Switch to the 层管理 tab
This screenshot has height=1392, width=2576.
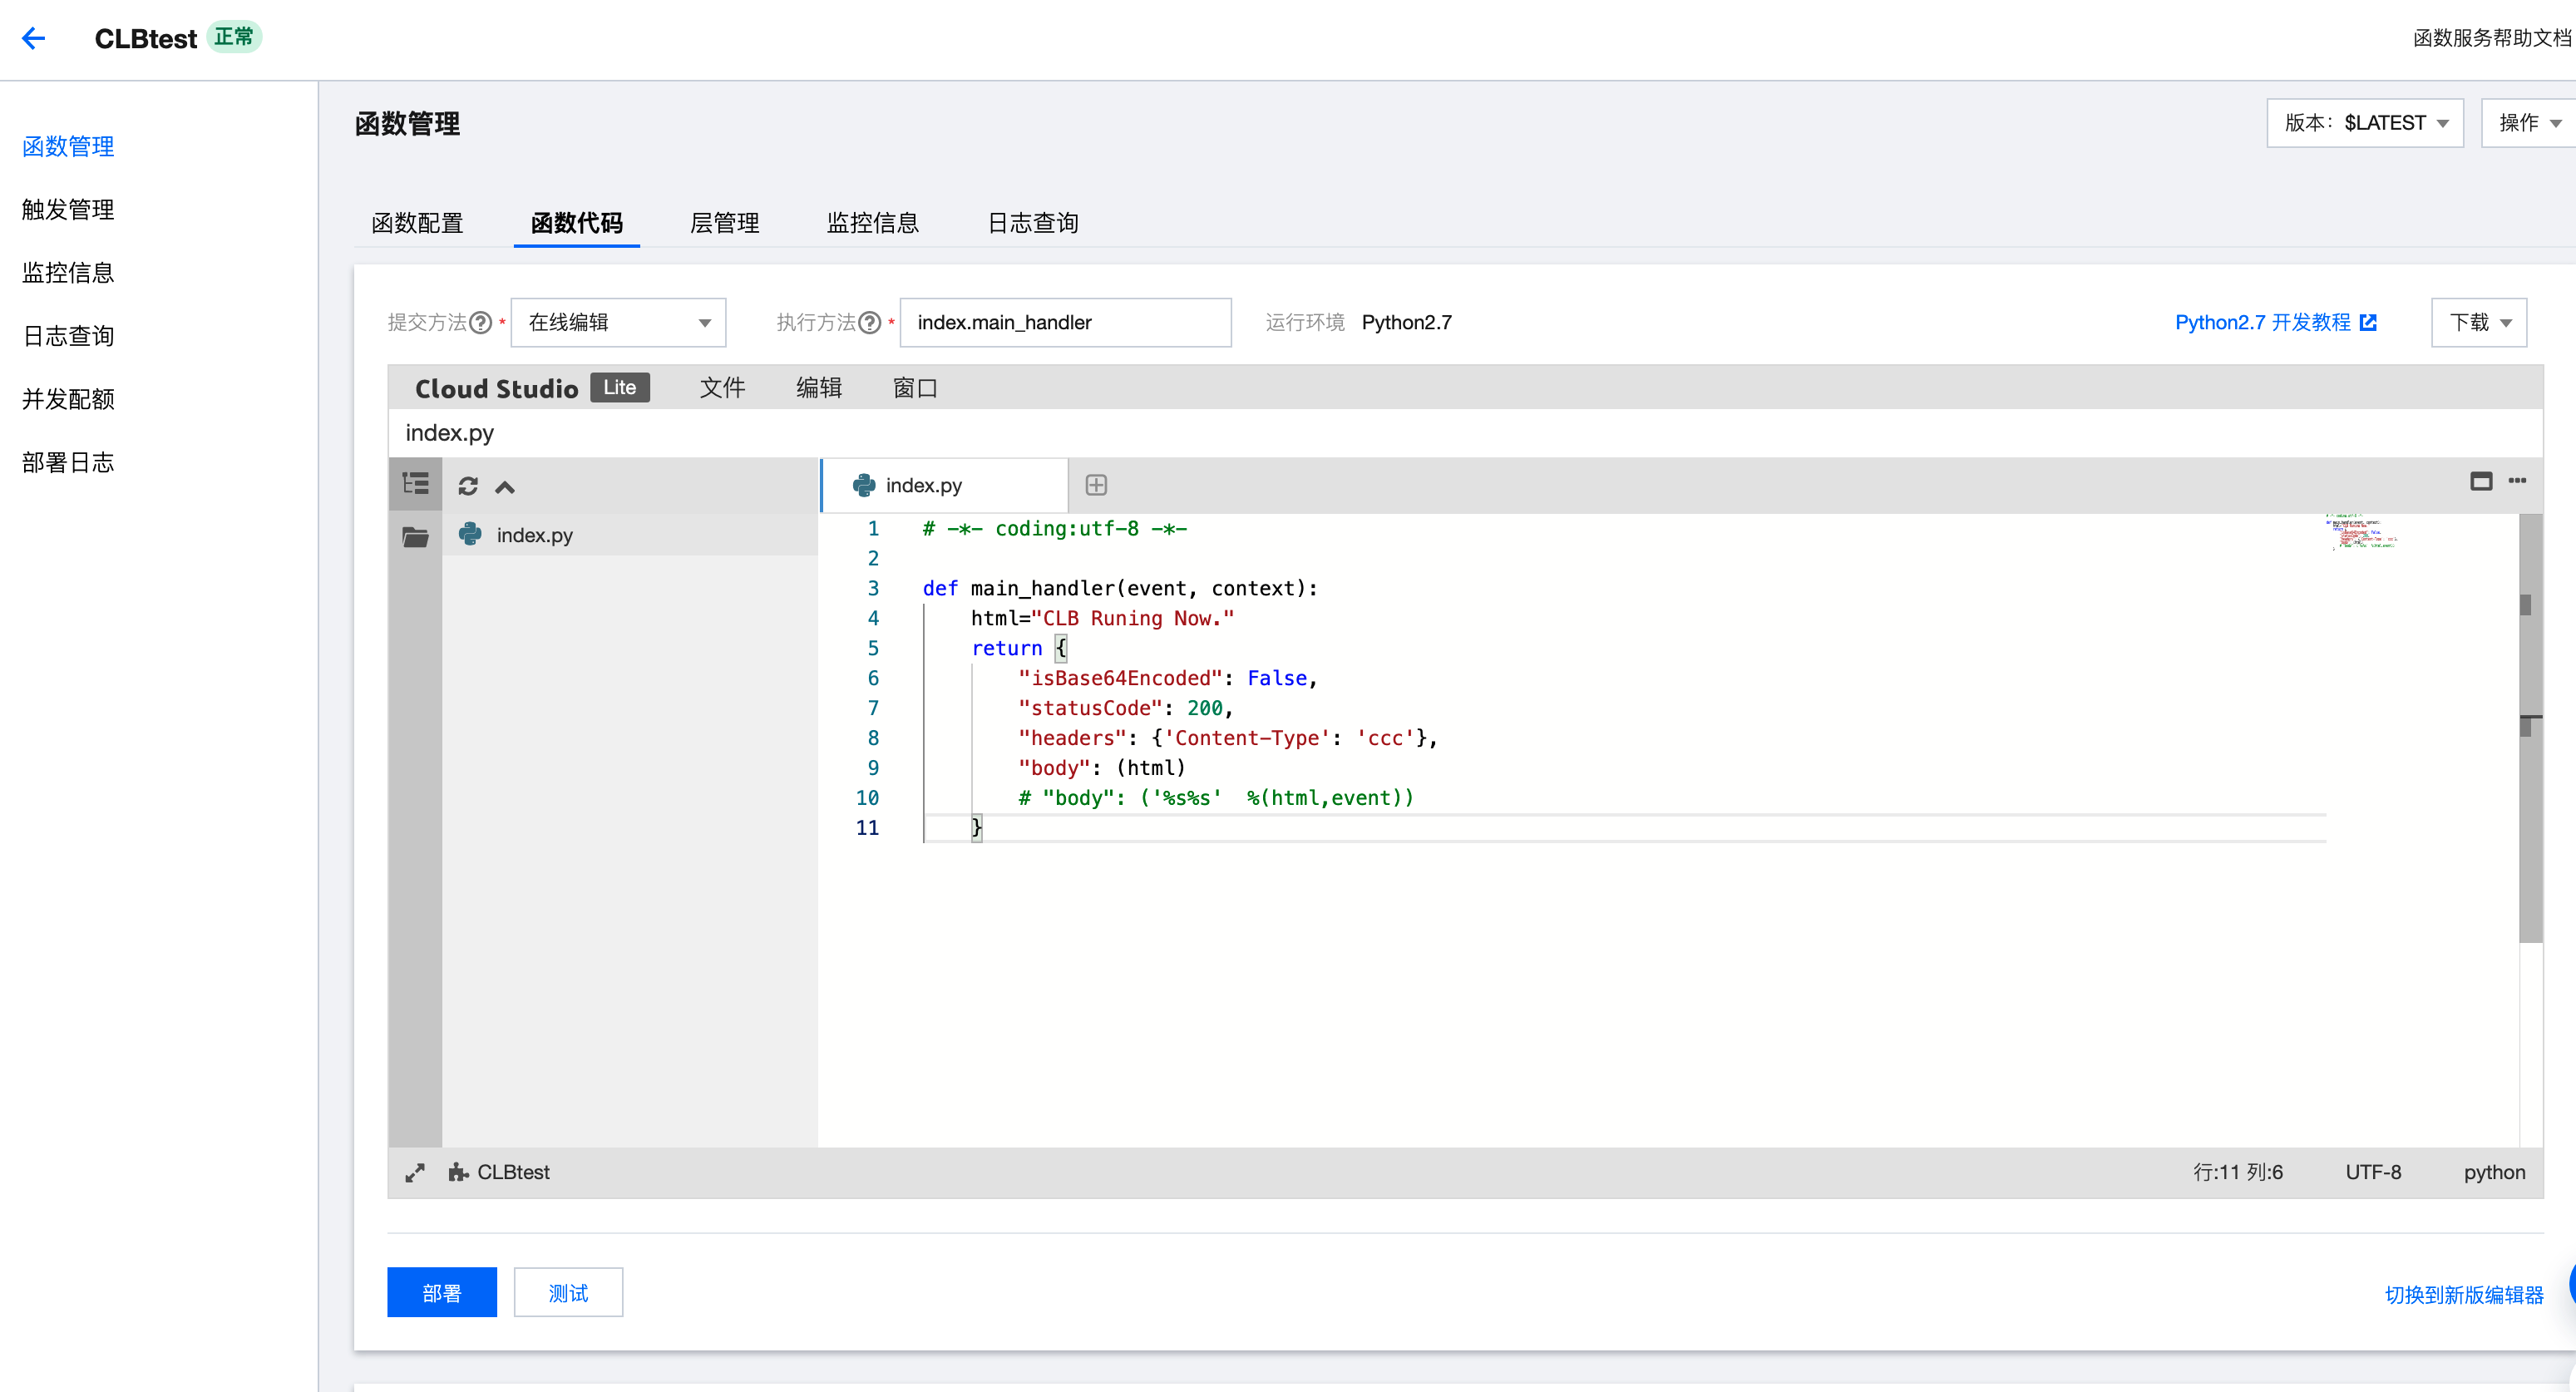click(x=725, y=223)
